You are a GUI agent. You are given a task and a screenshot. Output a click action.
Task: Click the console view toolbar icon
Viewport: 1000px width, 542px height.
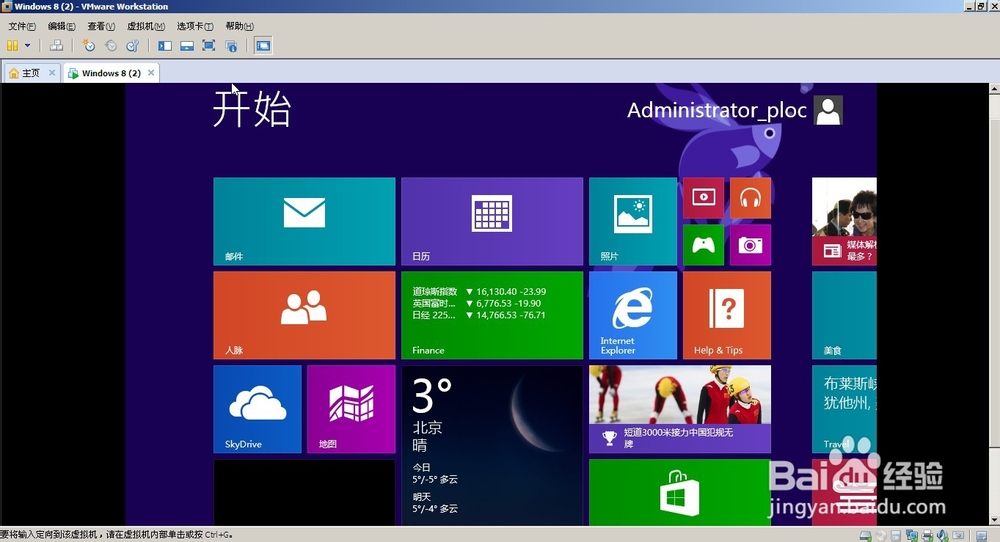(263, 46)
